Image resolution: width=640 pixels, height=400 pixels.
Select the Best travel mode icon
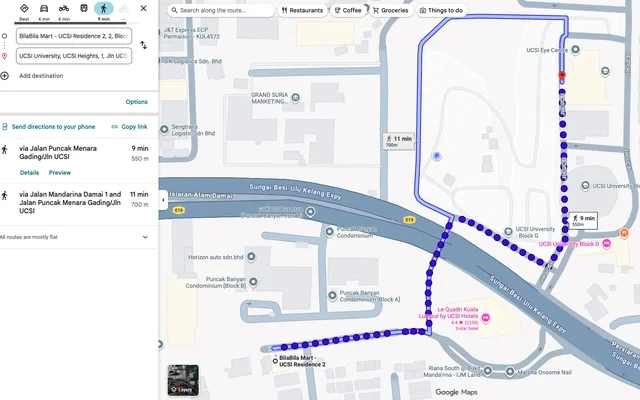coord(24,9)
